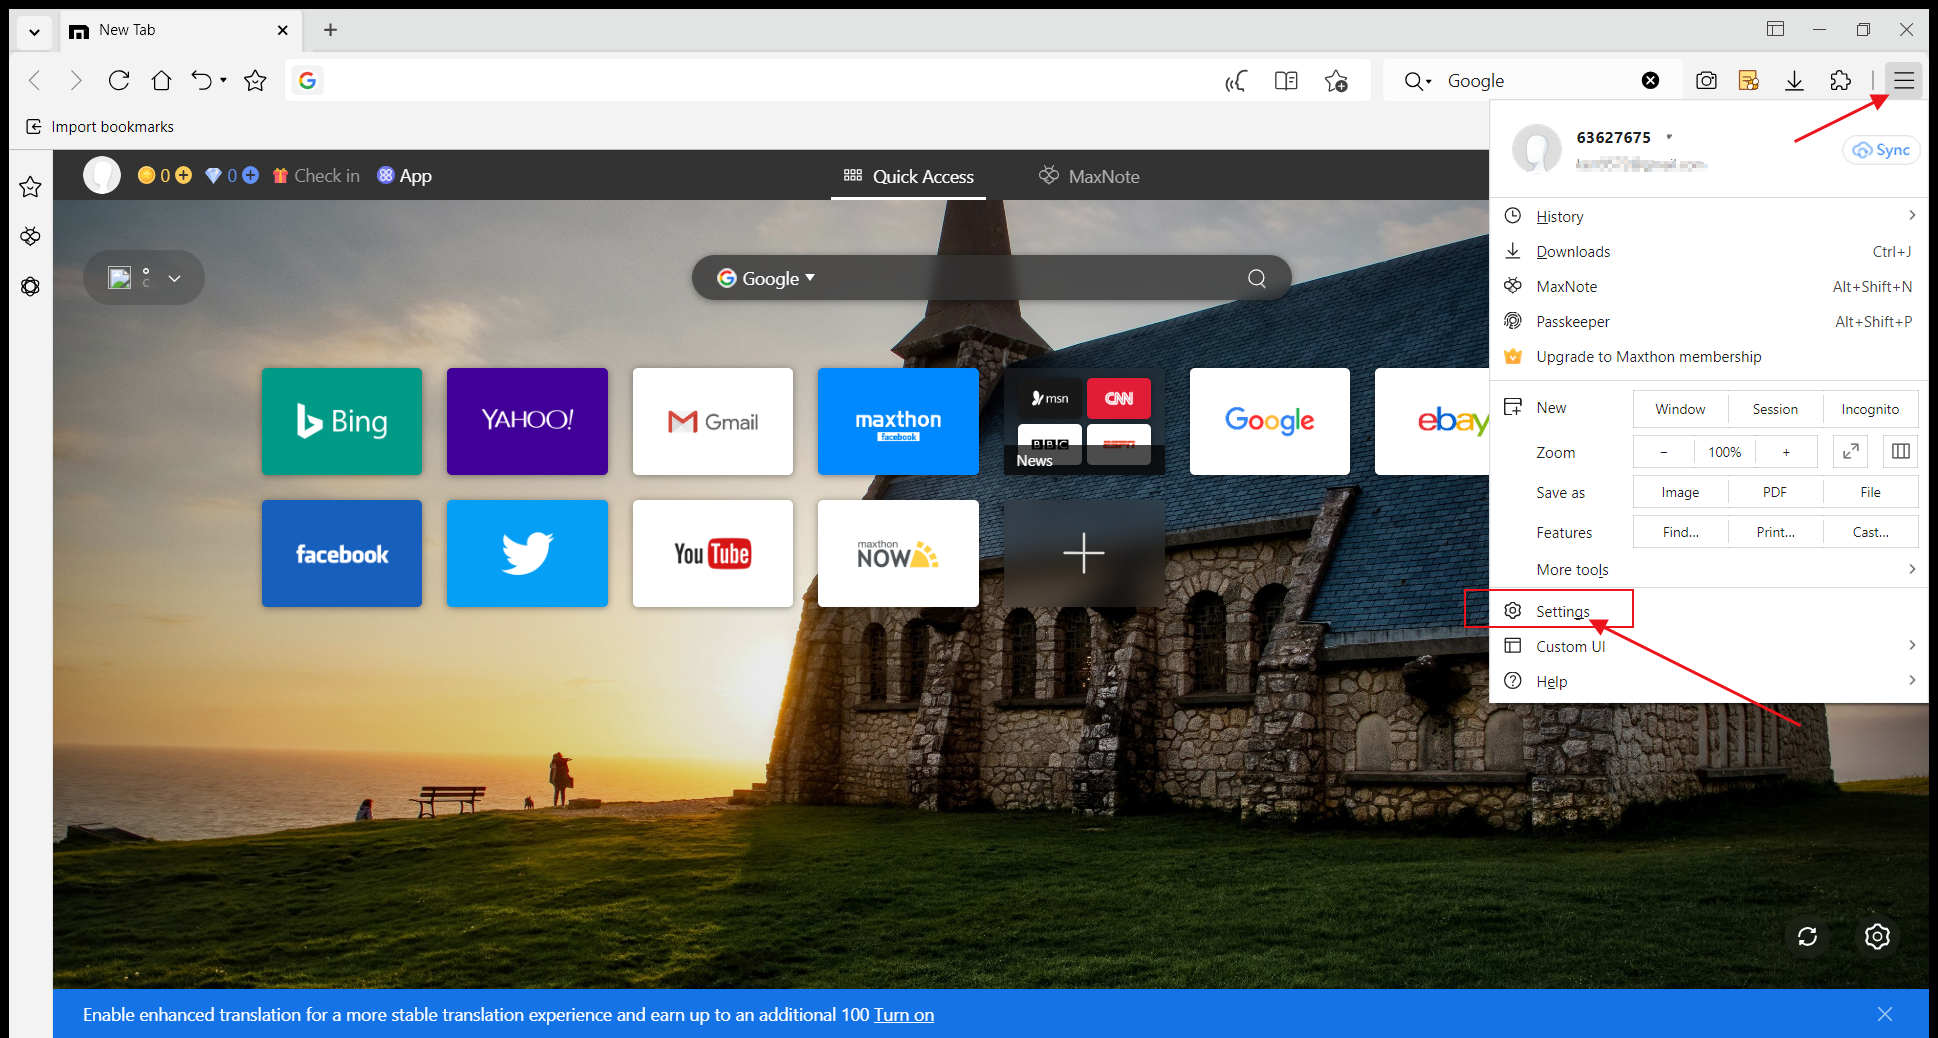Image resolution: width=1938 pixels, height=1038 pixels.
Task: Increase zoom with the plus button
Action: tap(1786, 452)
